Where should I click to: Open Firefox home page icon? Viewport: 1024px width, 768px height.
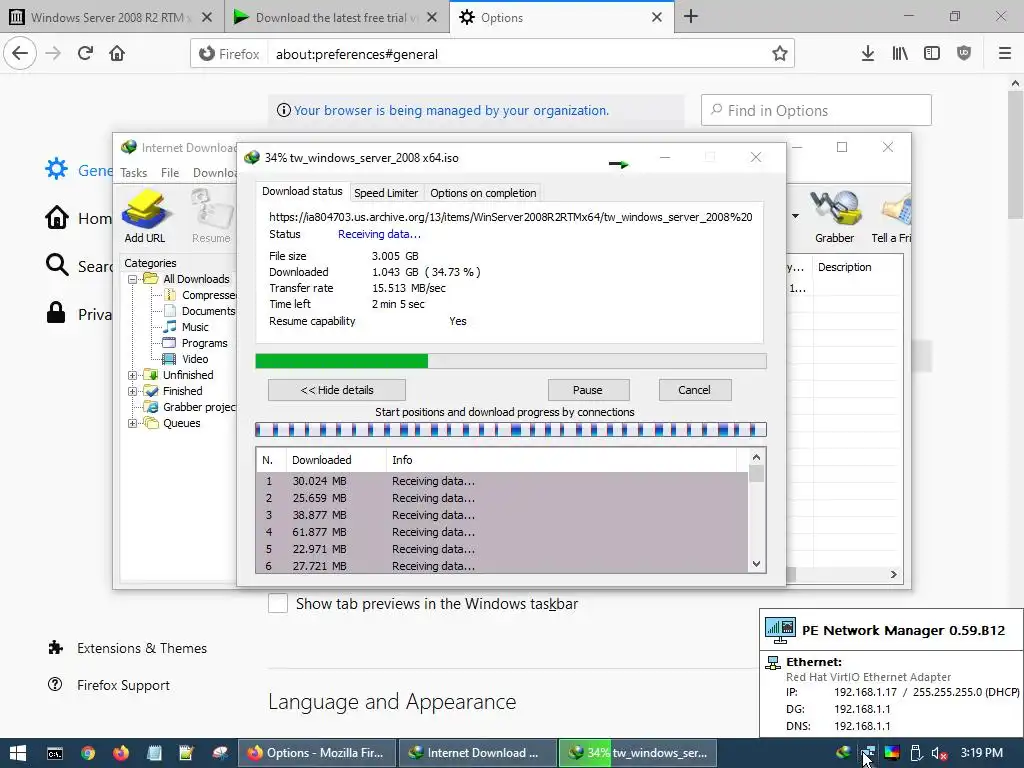(x=117, y=54)
